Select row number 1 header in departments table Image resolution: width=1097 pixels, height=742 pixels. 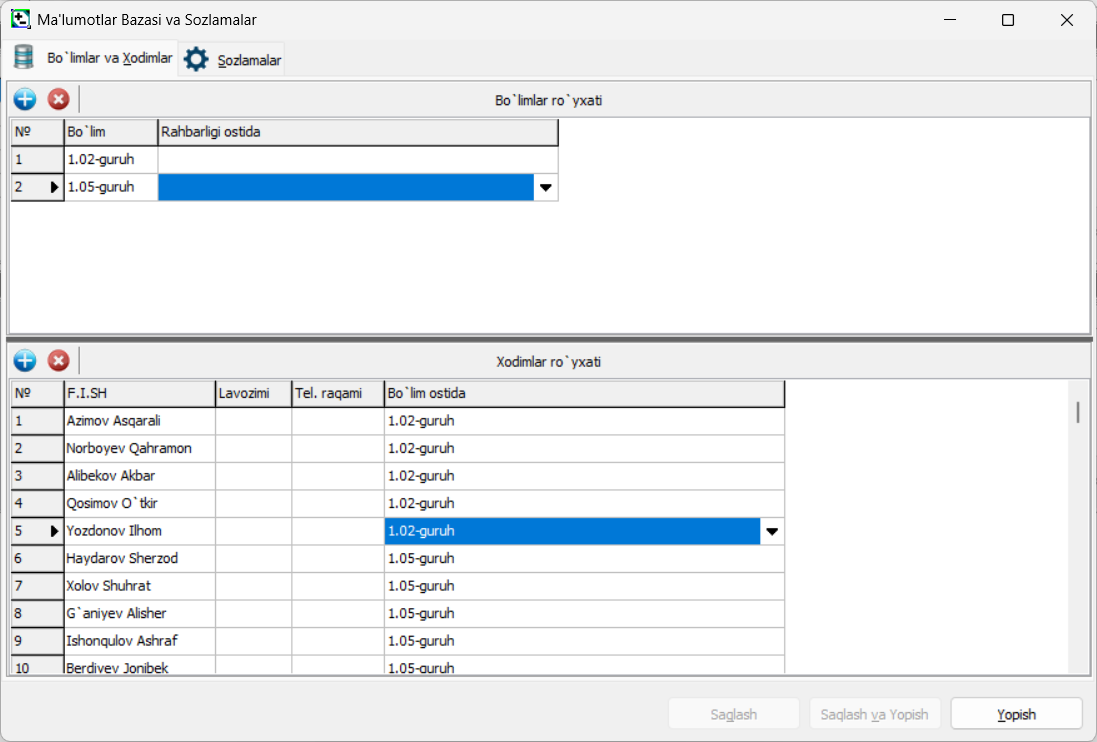point(38,159)
